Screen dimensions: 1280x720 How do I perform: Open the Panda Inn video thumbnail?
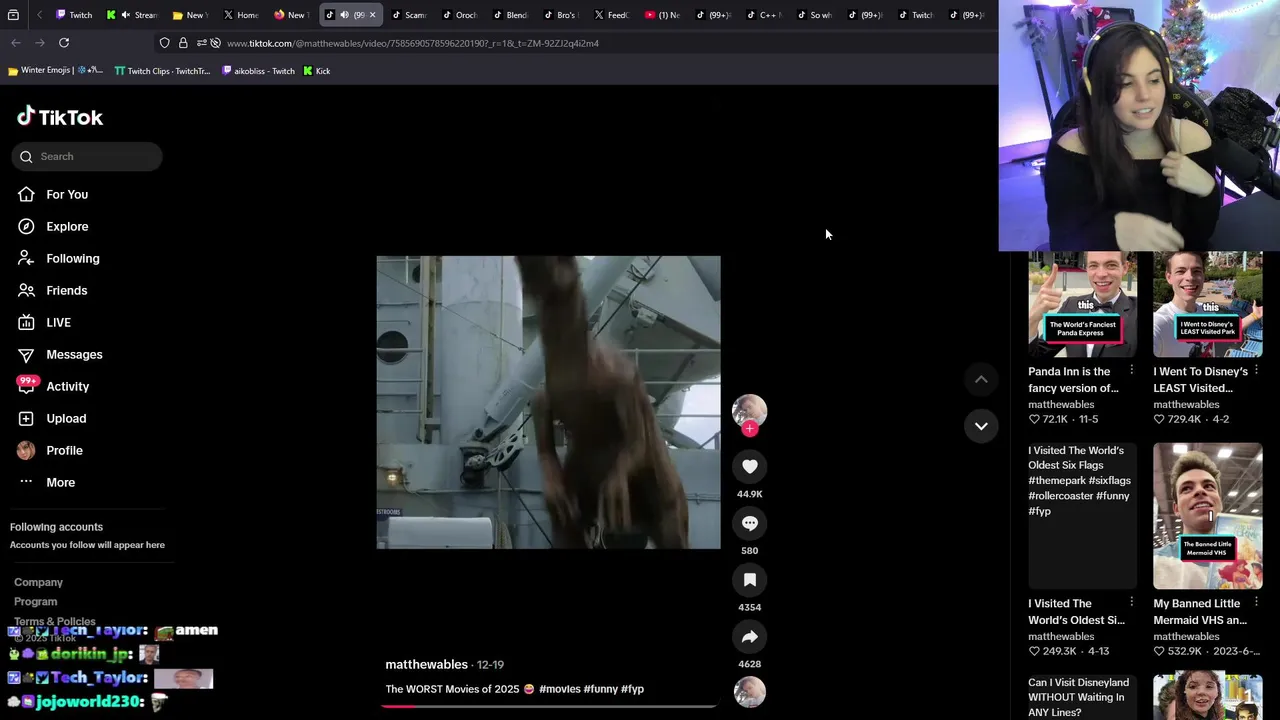pos(1082,304)
